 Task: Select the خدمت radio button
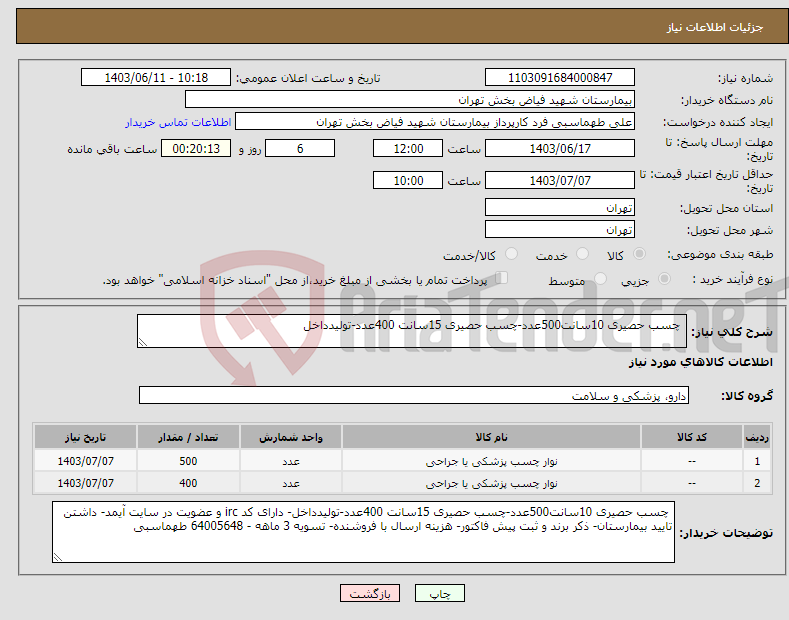click(x=582, y=254)
